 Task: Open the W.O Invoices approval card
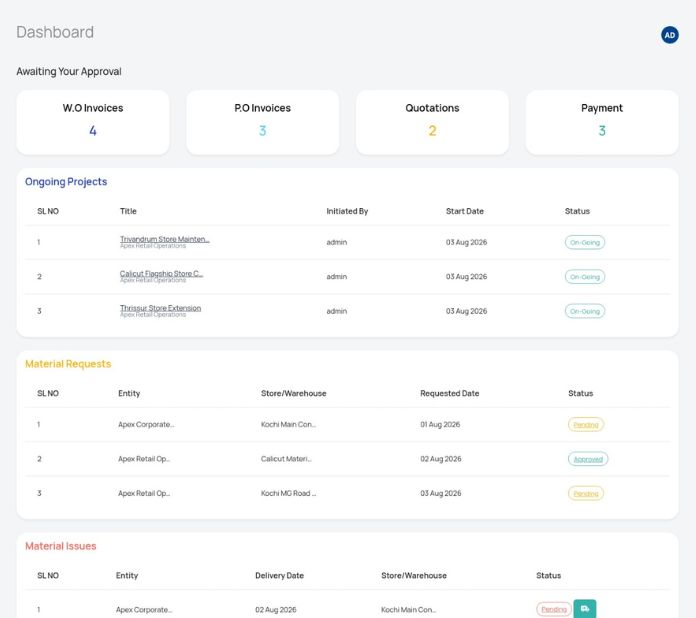pos(93,123)
